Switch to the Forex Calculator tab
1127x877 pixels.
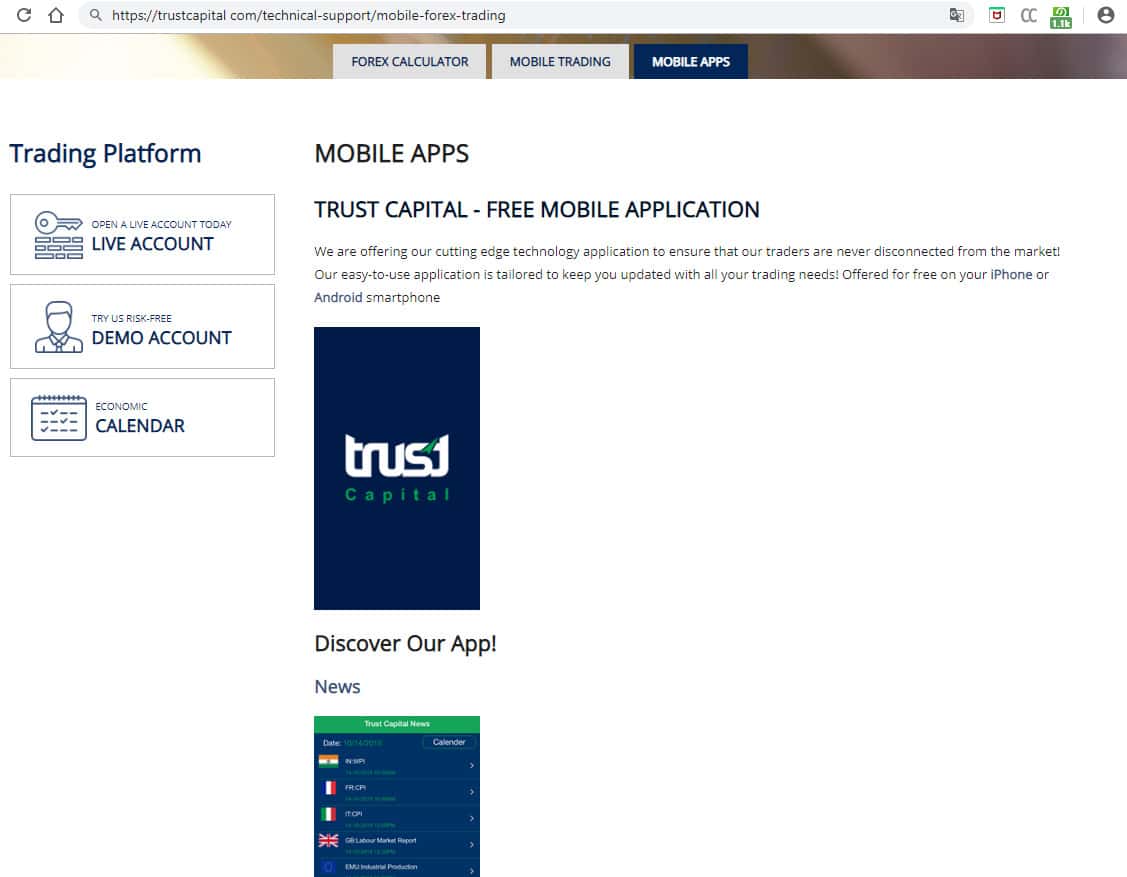click(410, 62)
